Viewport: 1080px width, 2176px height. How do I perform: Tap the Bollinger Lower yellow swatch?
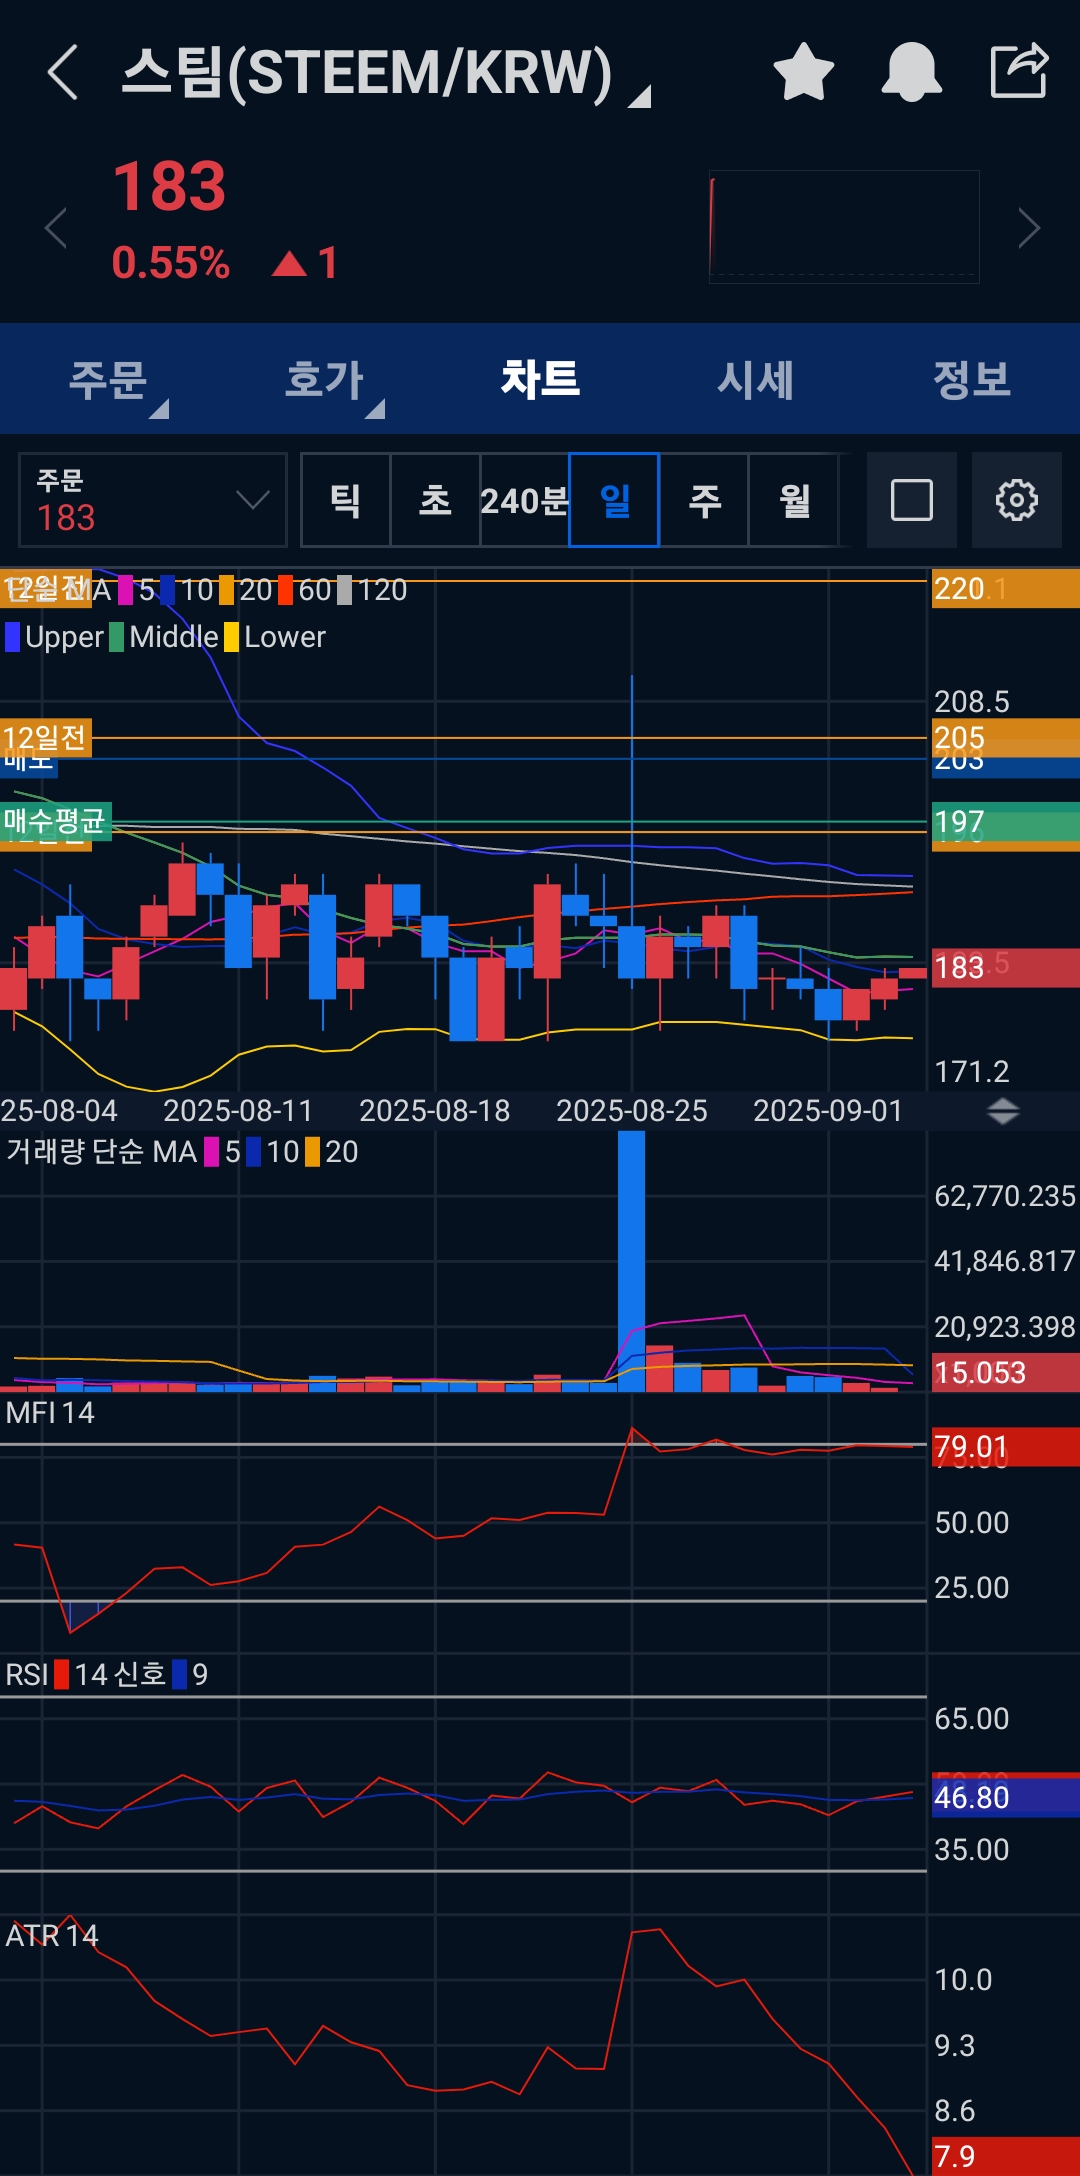click(232, 637)
